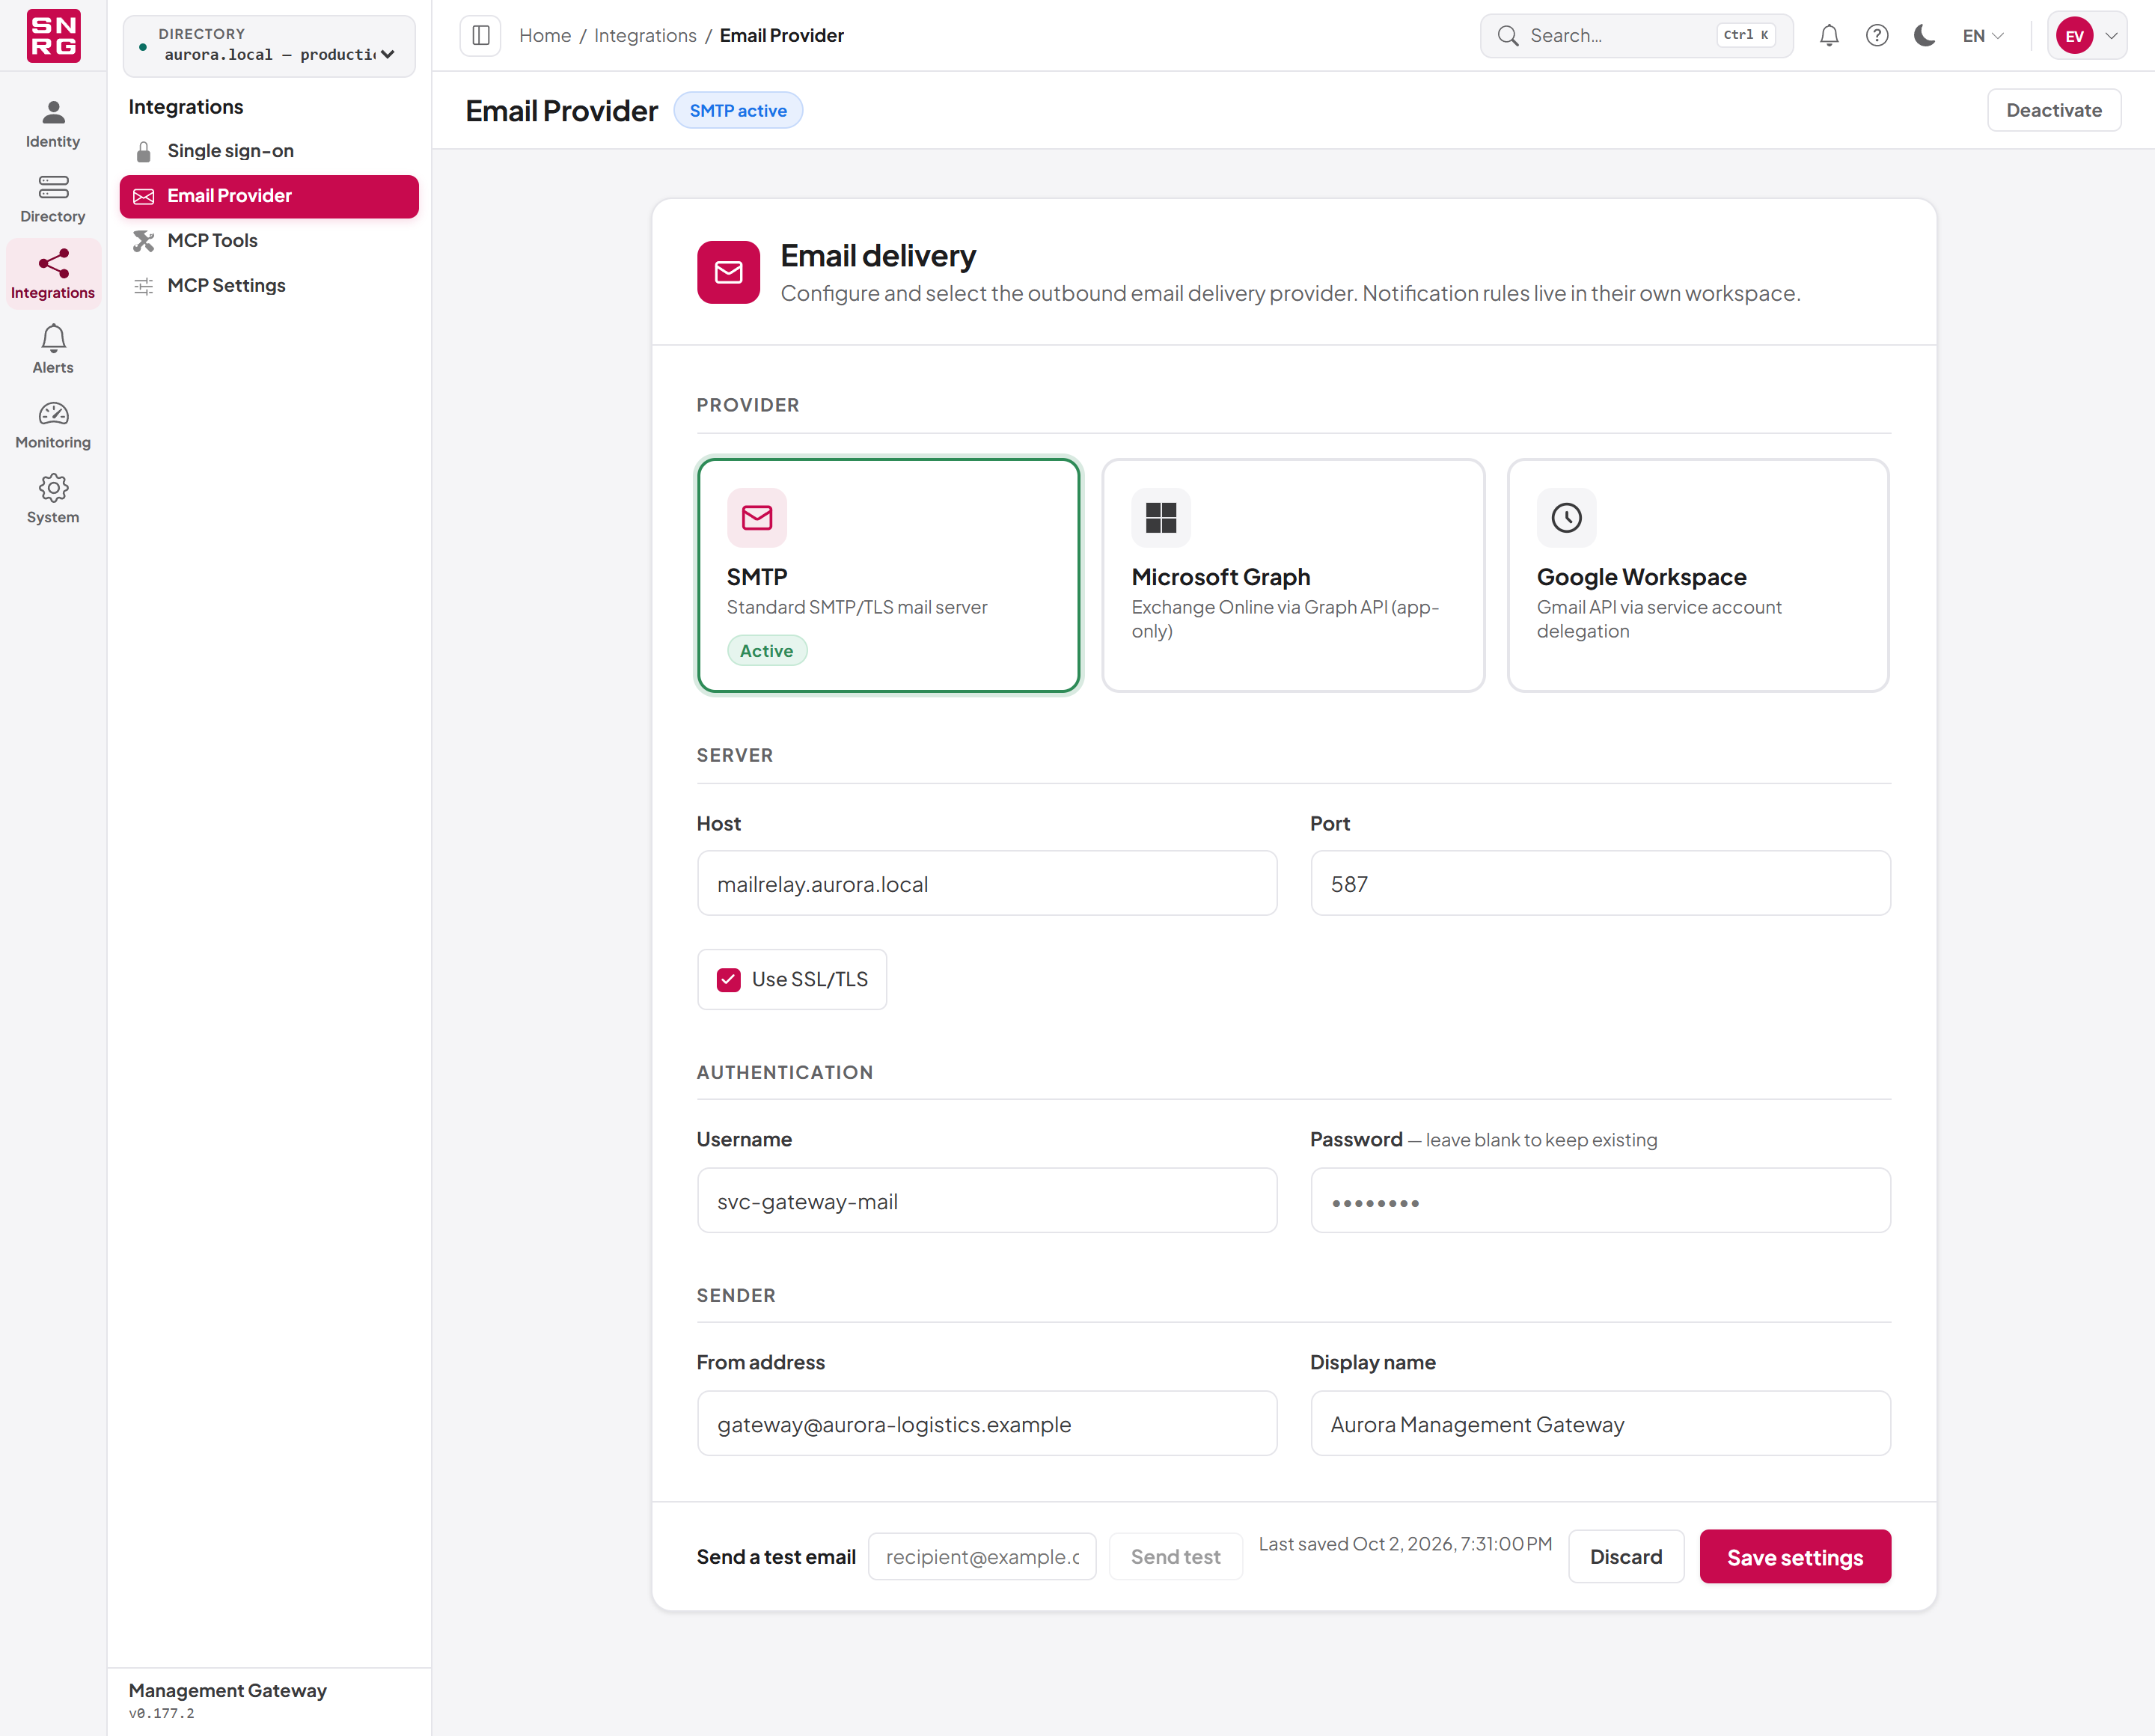Viewport: 2155px width, 1736px height.
Task: Click the SNRG logo icon
Action: coord(53,36)
